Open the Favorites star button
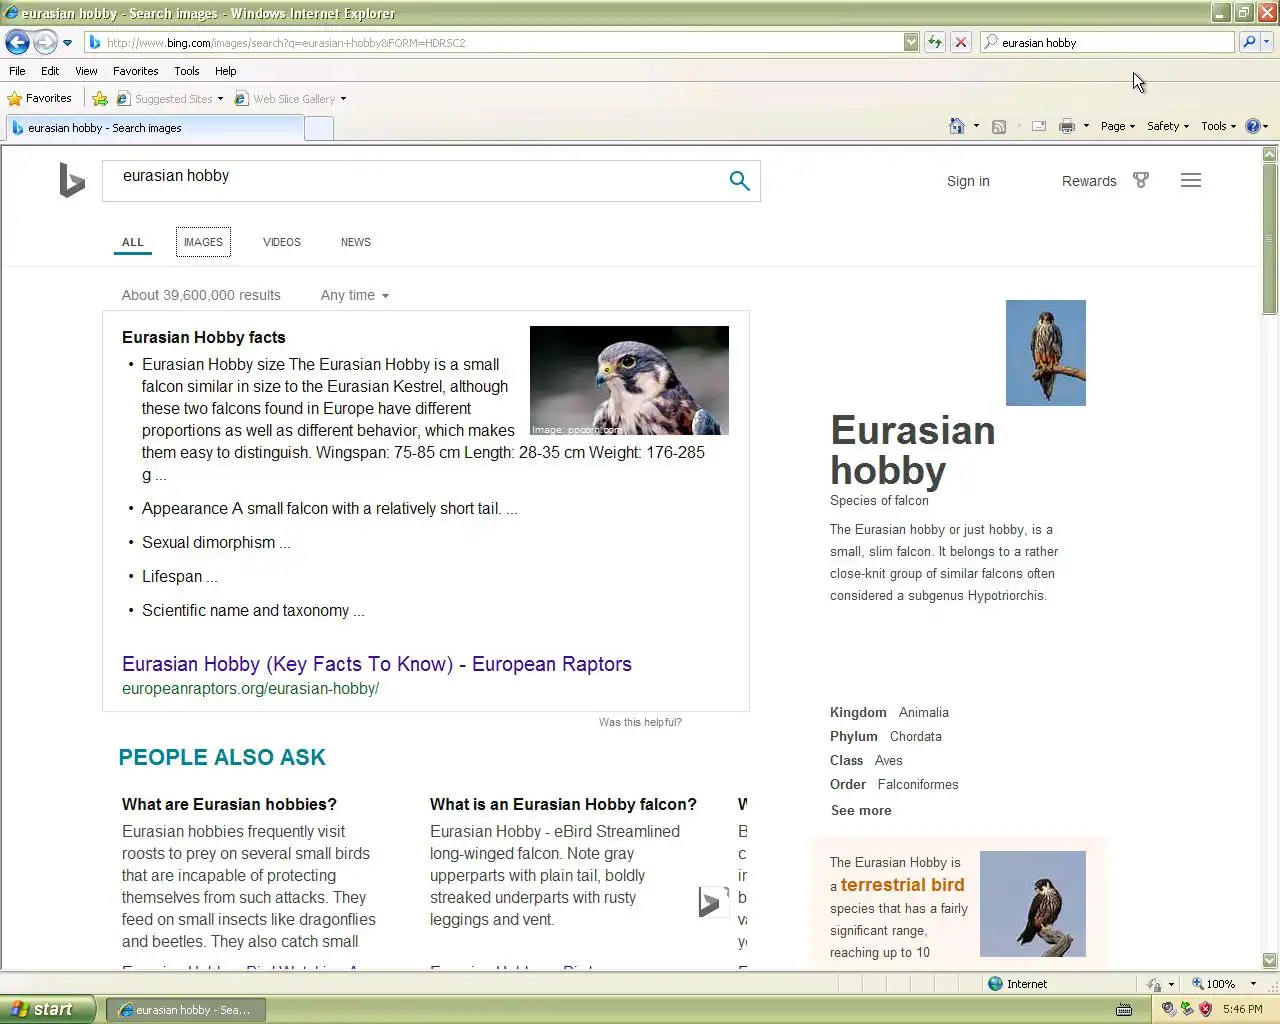 (40, 98)
